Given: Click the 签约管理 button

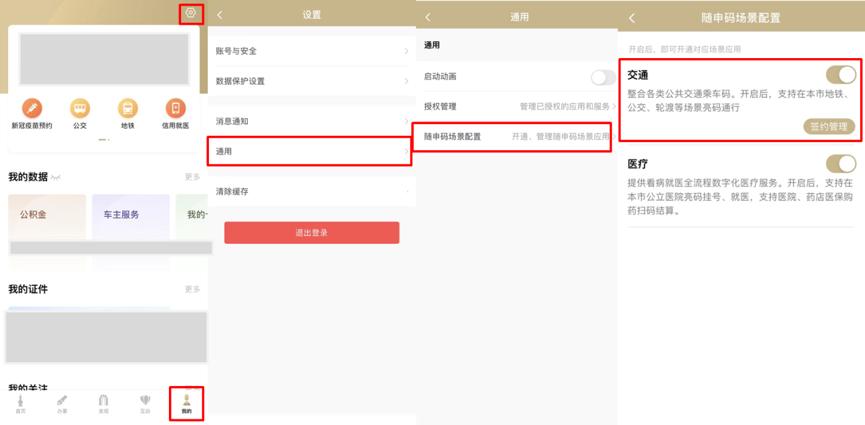Looking at the screenshot, I should (829, 126).
